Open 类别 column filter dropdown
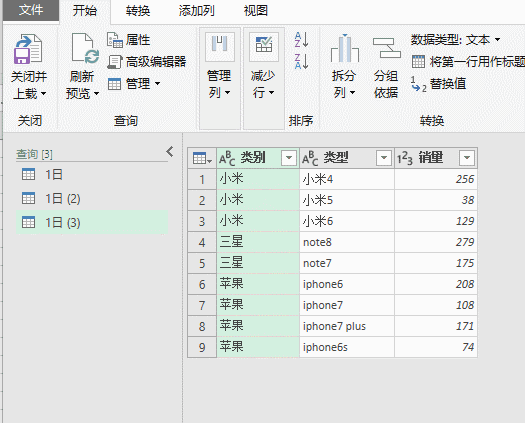This screenshot has height=423, width=525. [289, 157]
